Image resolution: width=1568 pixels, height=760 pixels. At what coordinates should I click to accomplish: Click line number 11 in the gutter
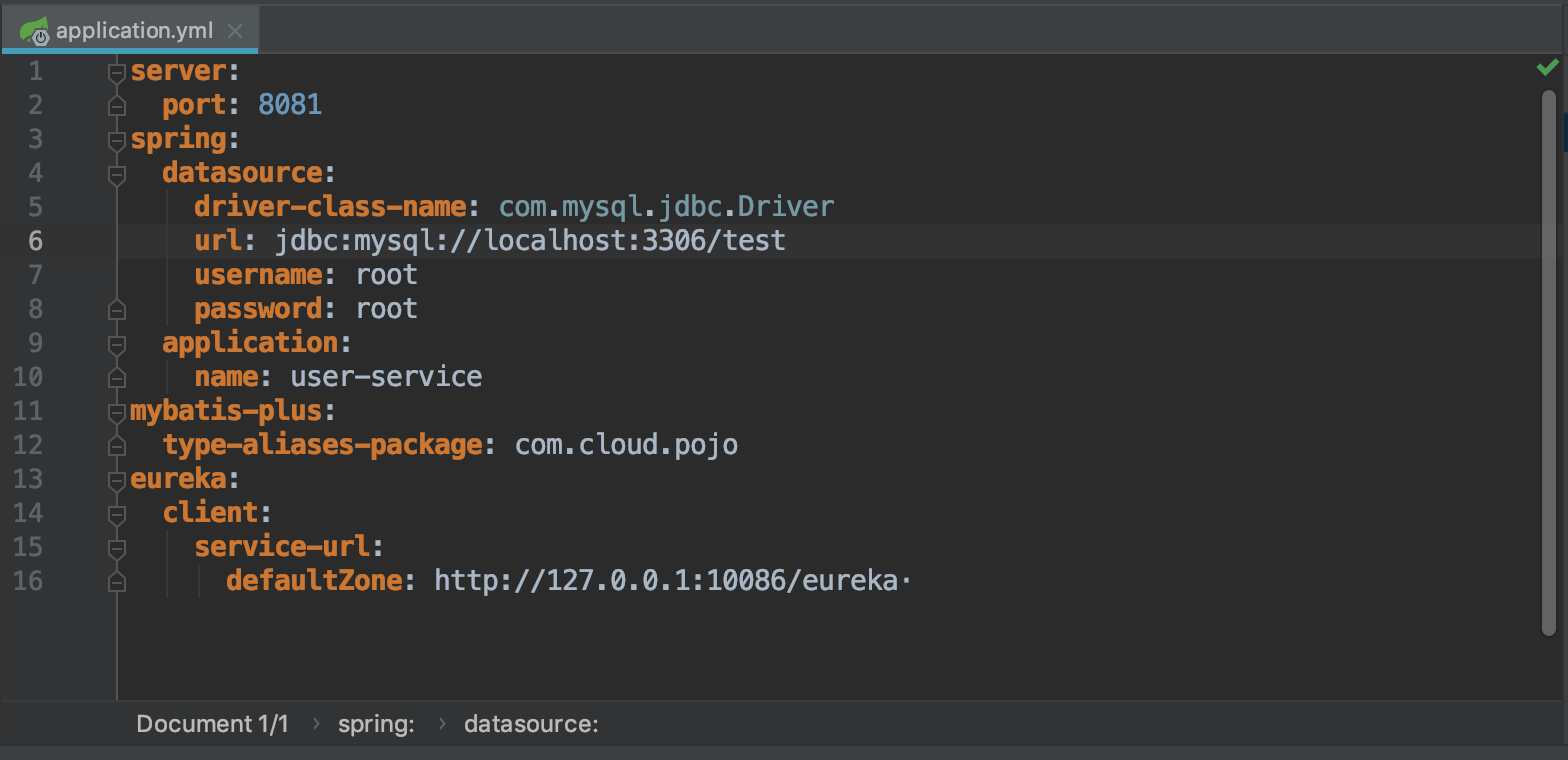(x=28, y=411)
